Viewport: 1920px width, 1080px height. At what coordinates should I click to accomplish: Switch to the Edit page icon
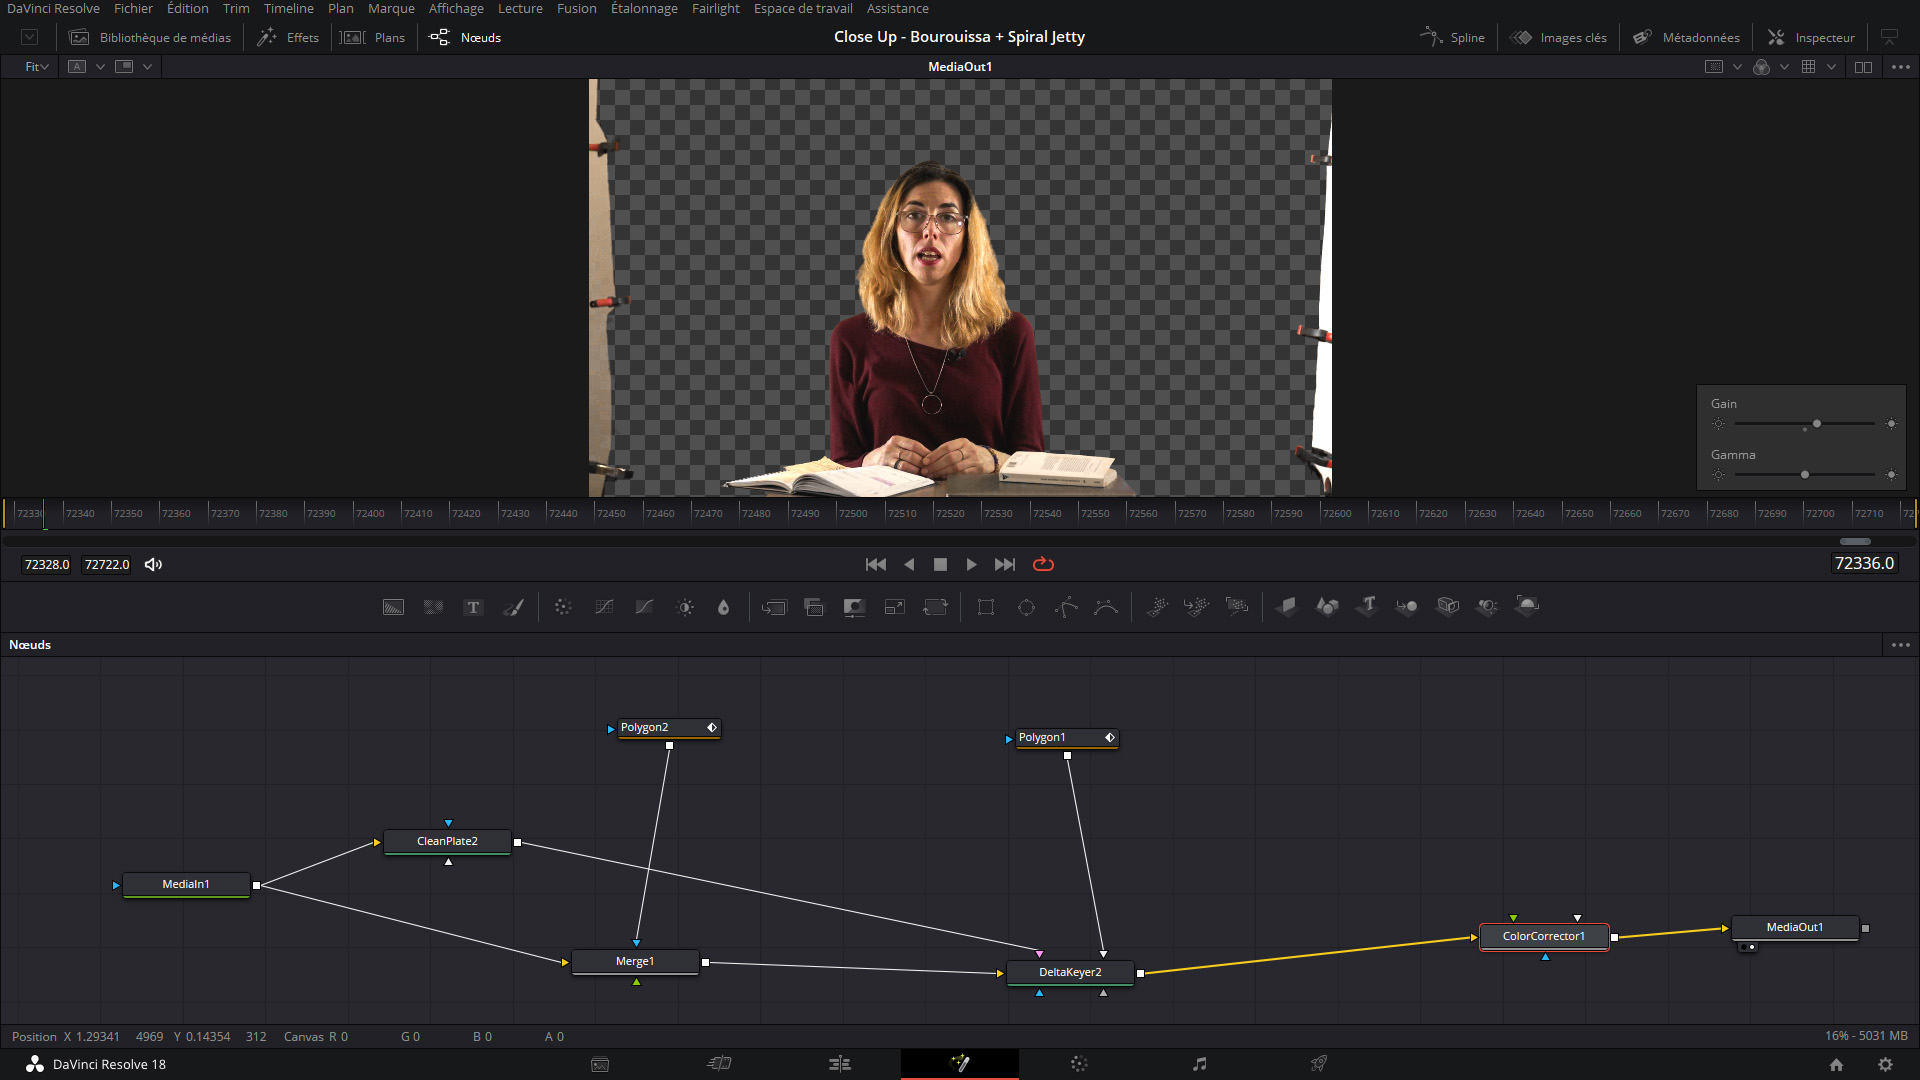[x=840, y=1064]
